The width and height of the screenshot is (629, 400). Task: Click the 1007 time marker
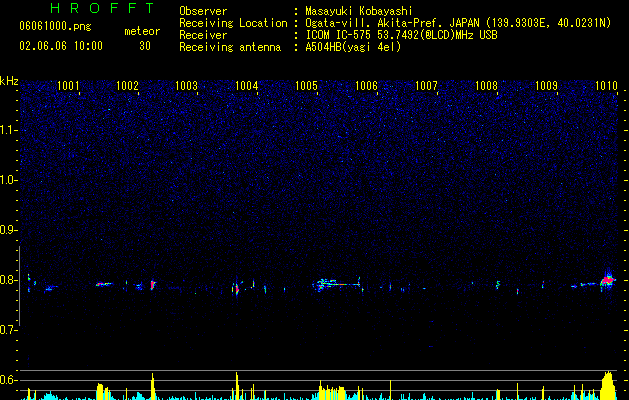426,85
